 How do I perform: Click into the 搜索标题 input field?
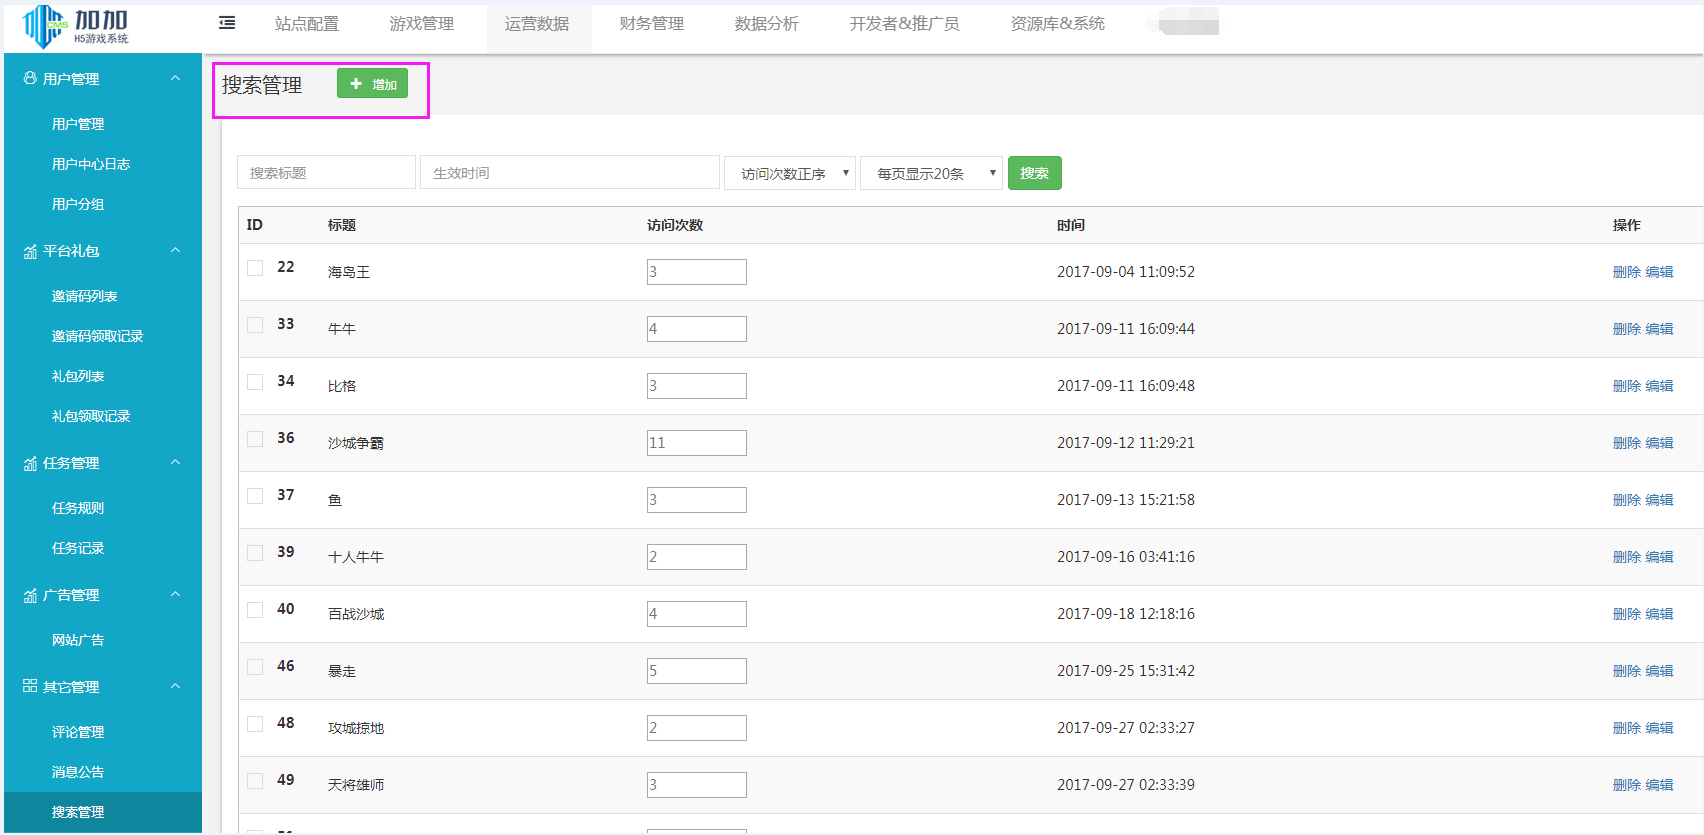326,173
